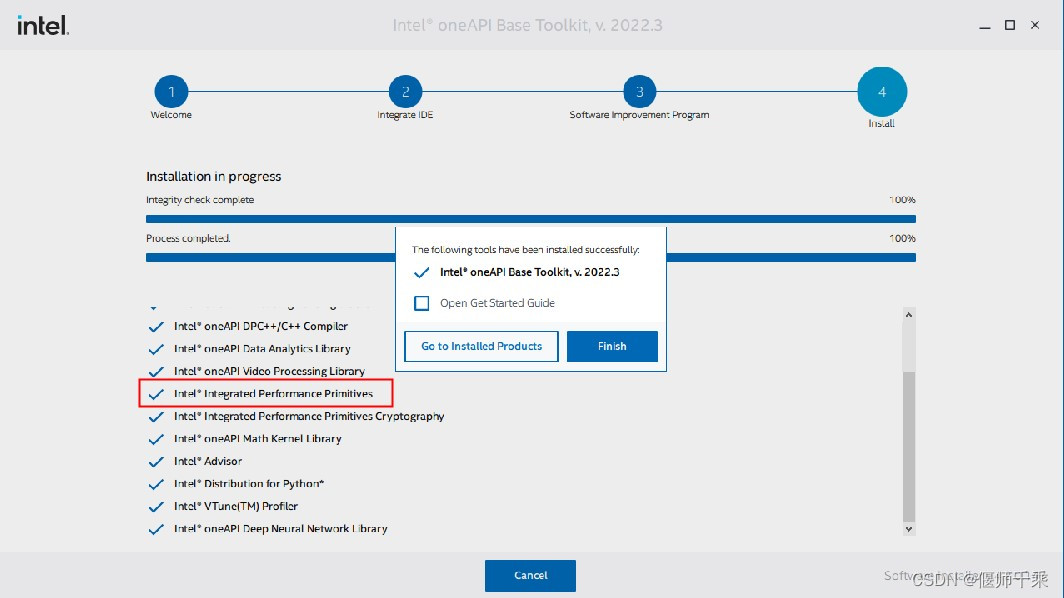Open Go to Installed Products
The height and width of the screenshot is (598, 1064).
point(481,346)
